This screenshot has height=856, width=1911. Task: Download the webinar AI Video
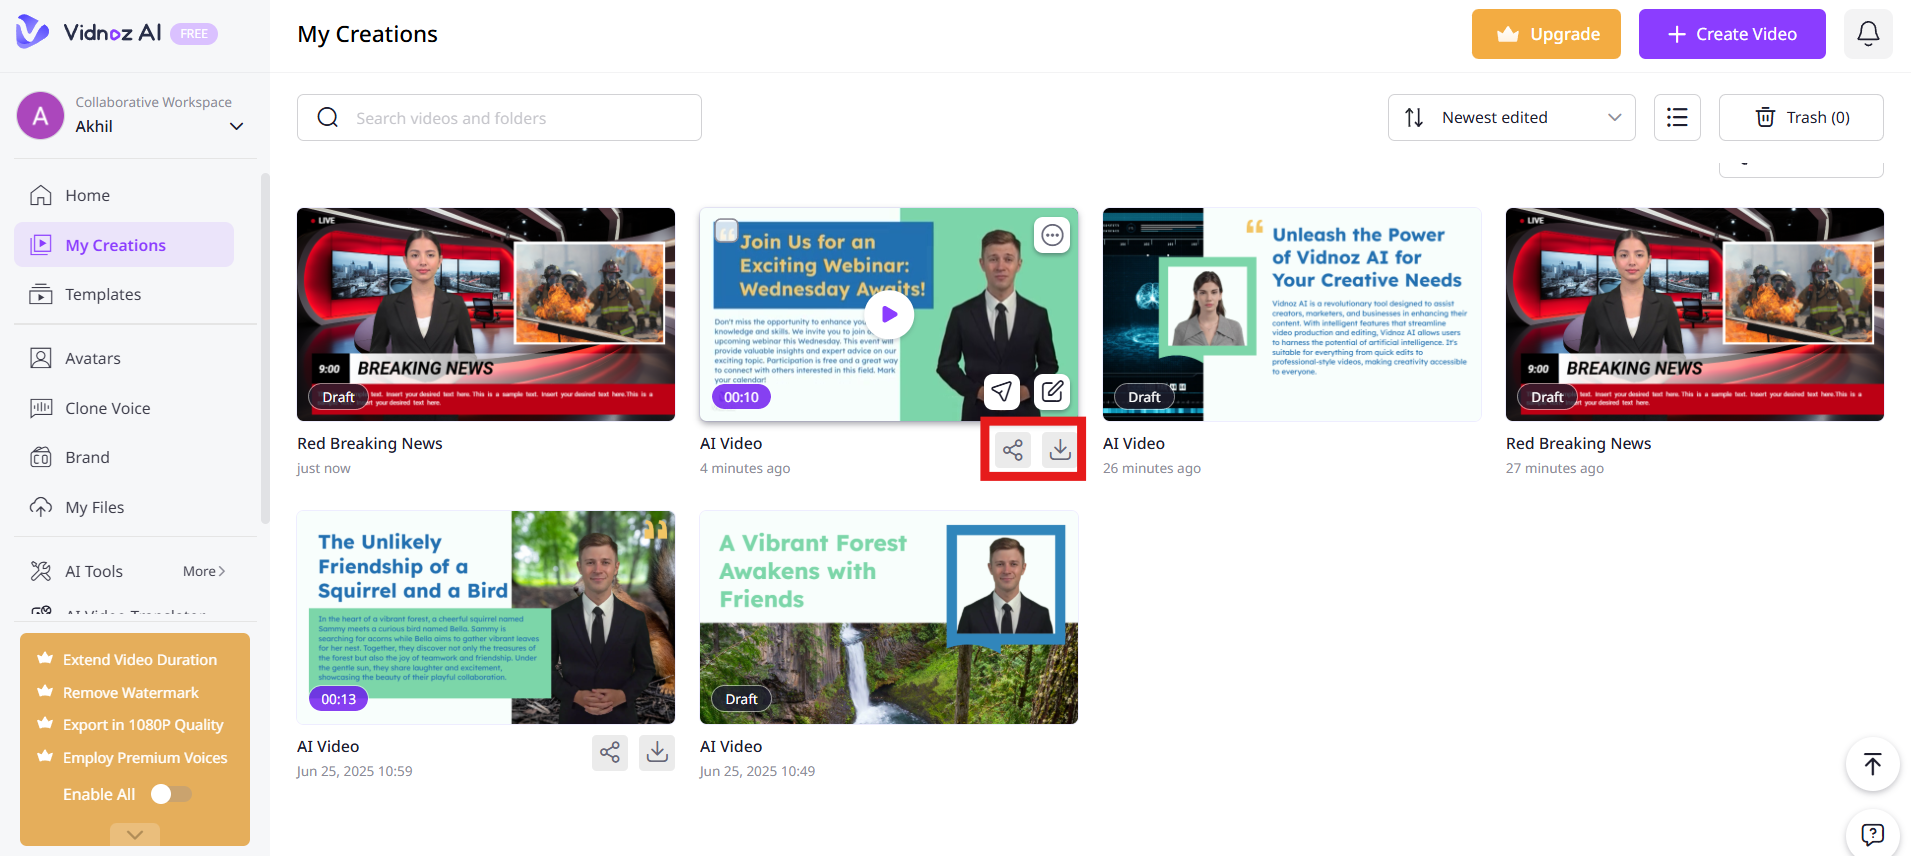(1060, 450)
